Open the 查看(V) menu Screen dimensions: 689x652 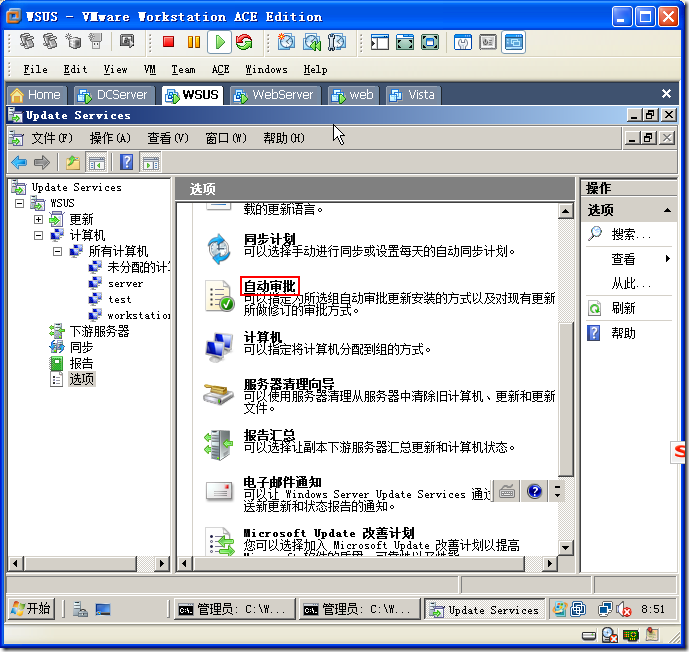click(168, 138)
